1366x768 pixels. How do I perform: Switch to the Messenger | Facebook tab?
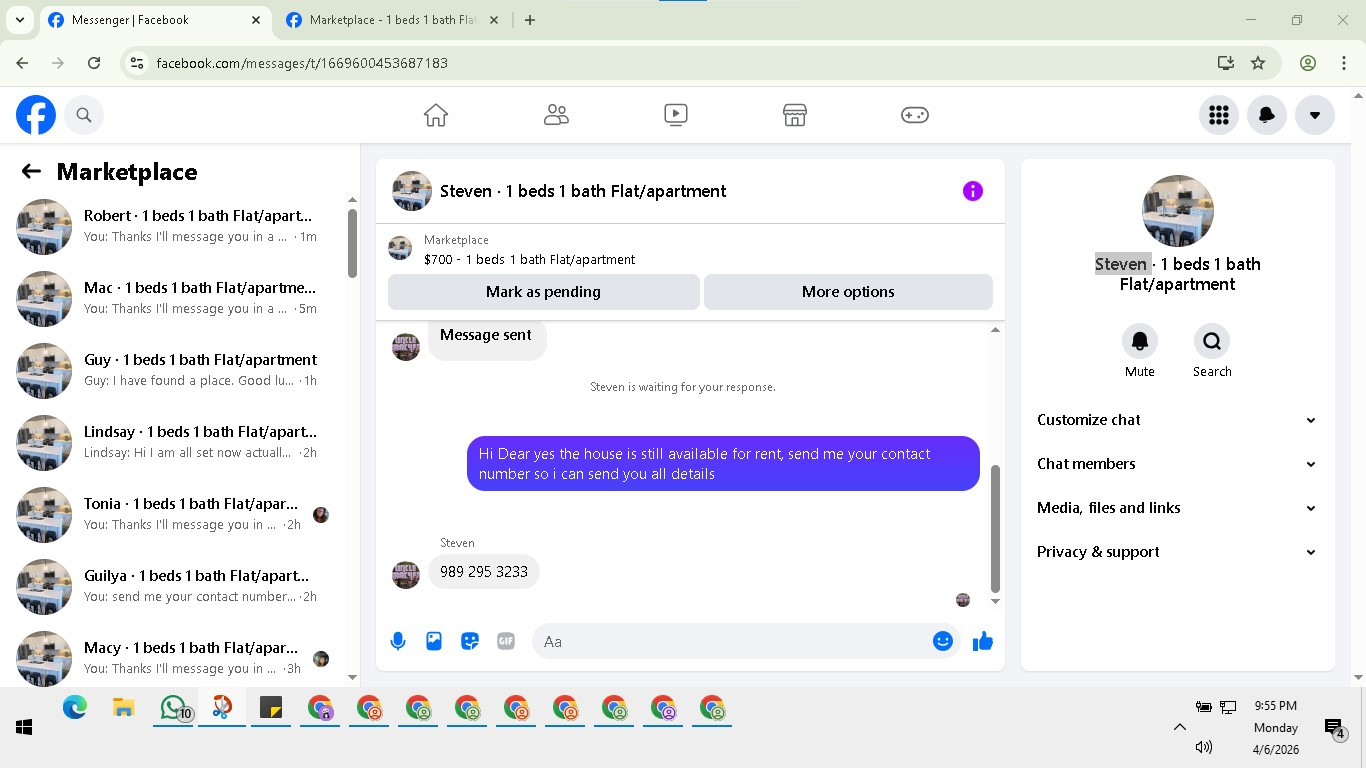pos(155,20)
